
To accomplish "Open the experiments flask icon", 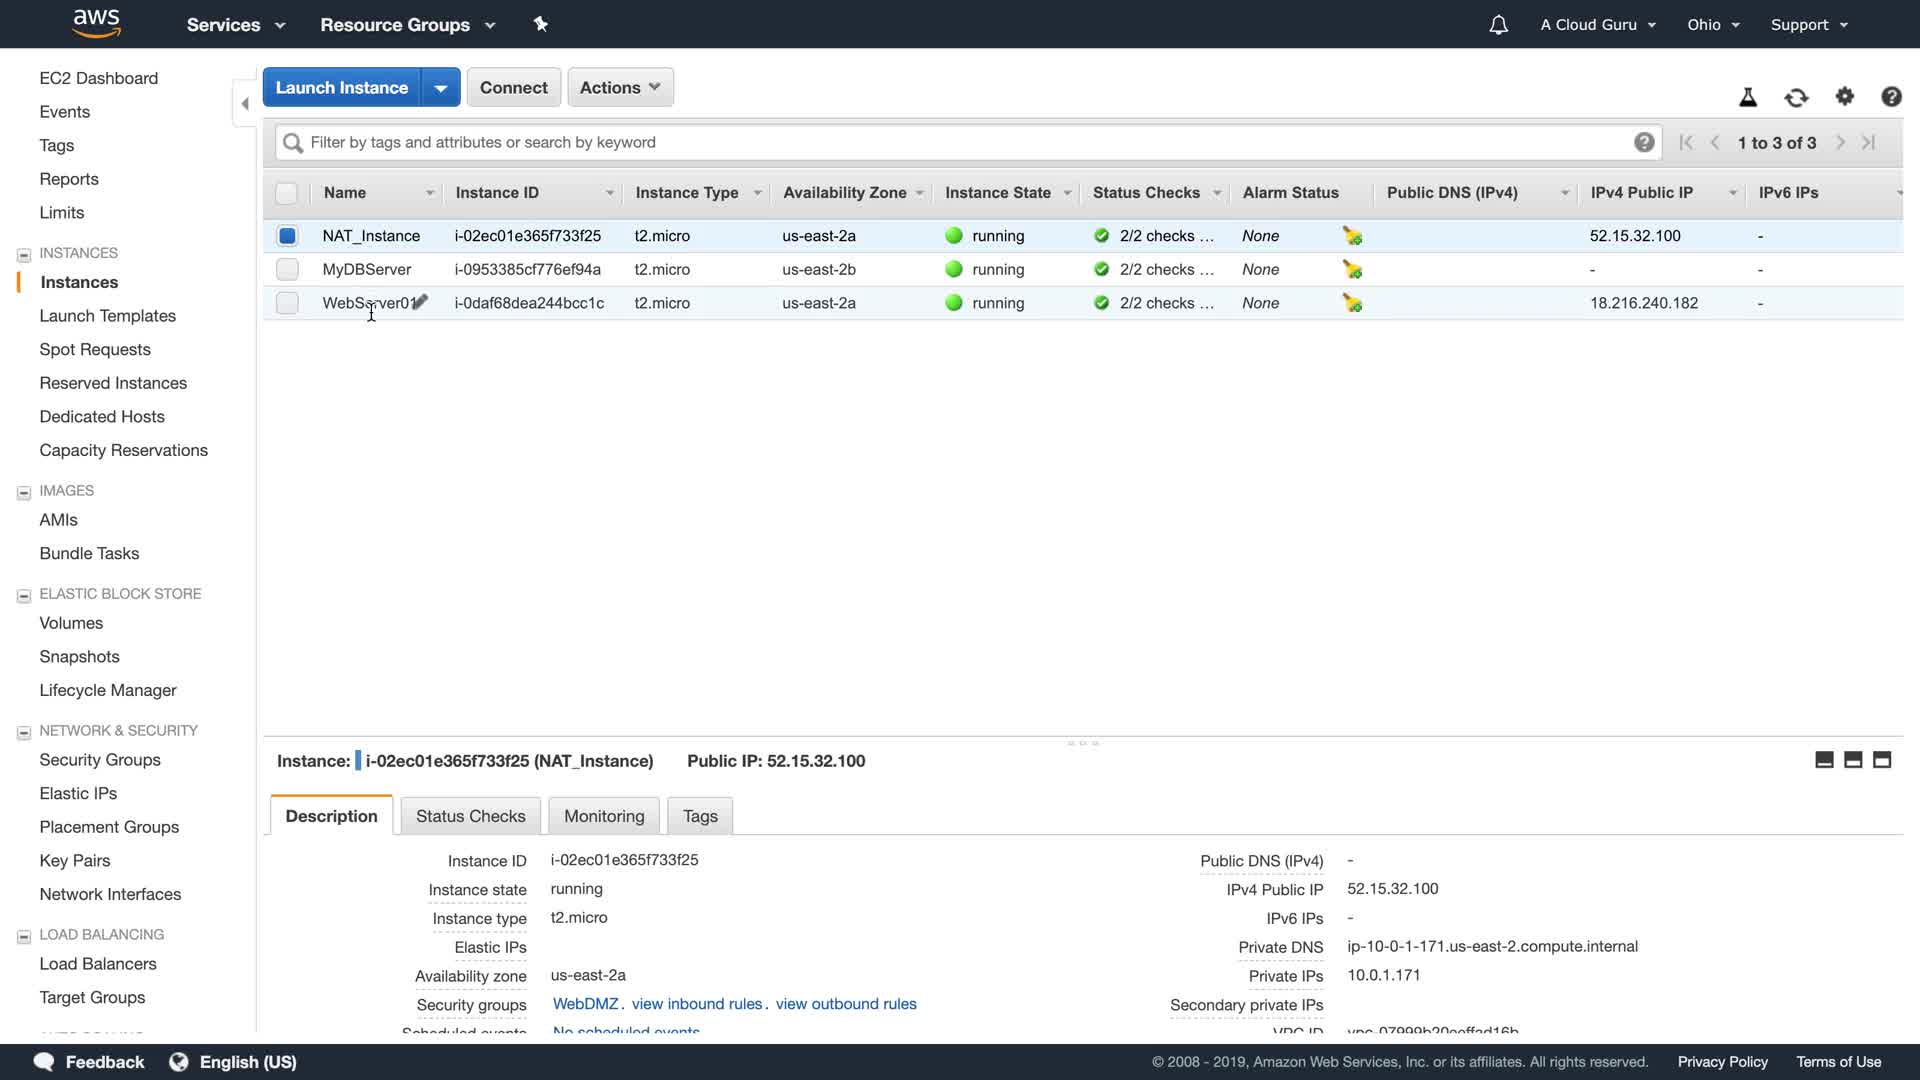I will click(1748, 97).
